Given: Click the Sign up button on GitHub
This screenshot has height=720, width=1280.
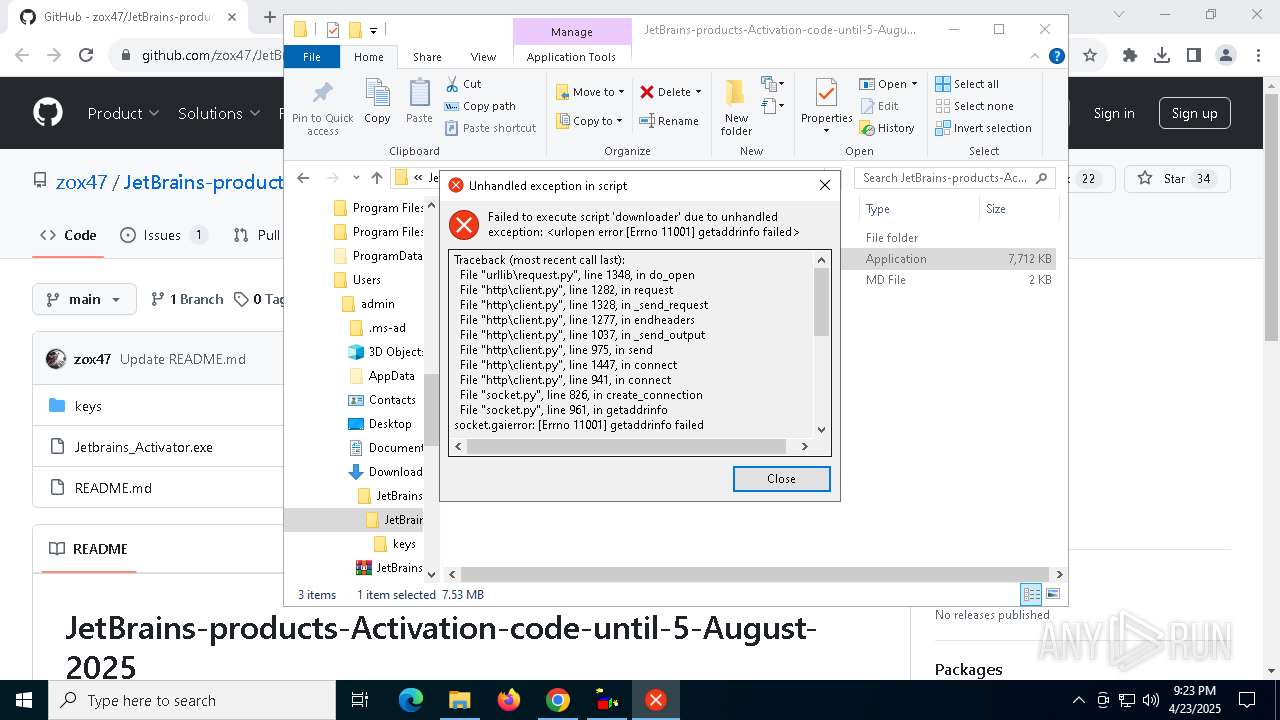Looking at the screenshot, I should click(1195, 113).
